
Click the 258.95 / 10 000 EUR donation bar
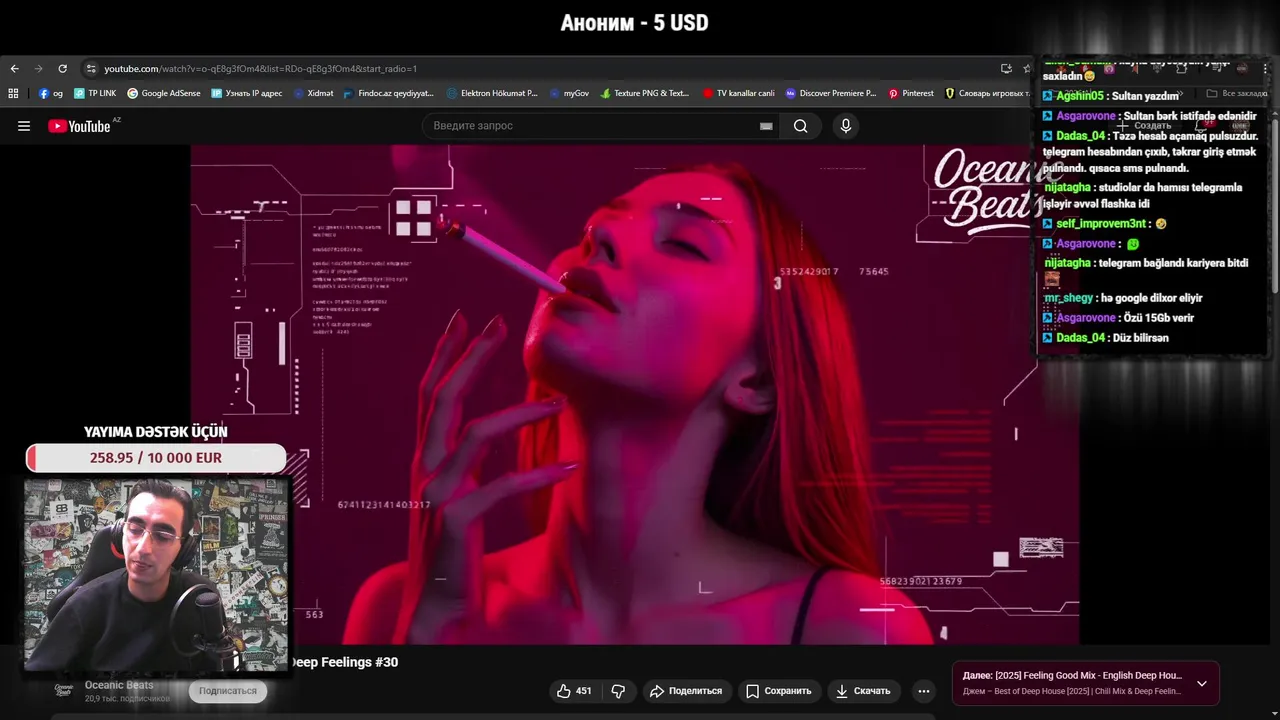click(x=156, y=458)
